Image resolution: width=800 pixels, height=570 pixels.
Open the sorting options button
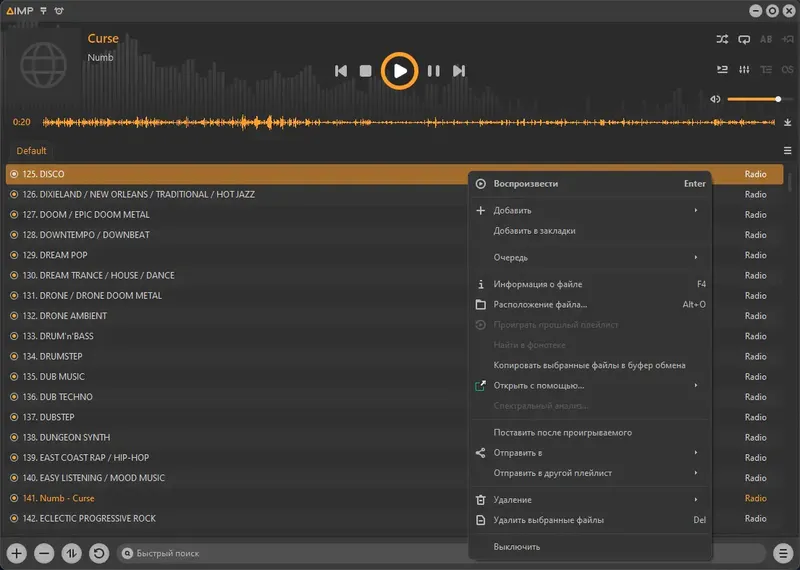coord(71,553)
